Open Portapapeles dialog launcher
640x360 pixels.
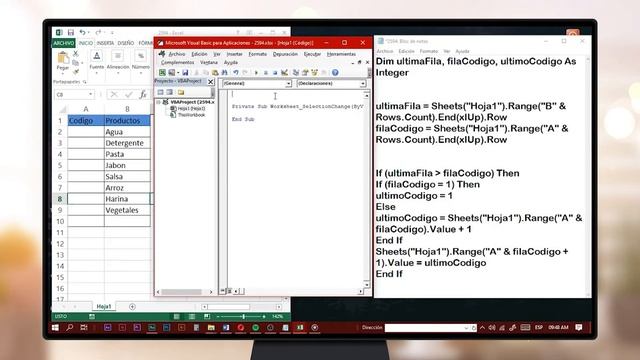(x=85, y=82)
